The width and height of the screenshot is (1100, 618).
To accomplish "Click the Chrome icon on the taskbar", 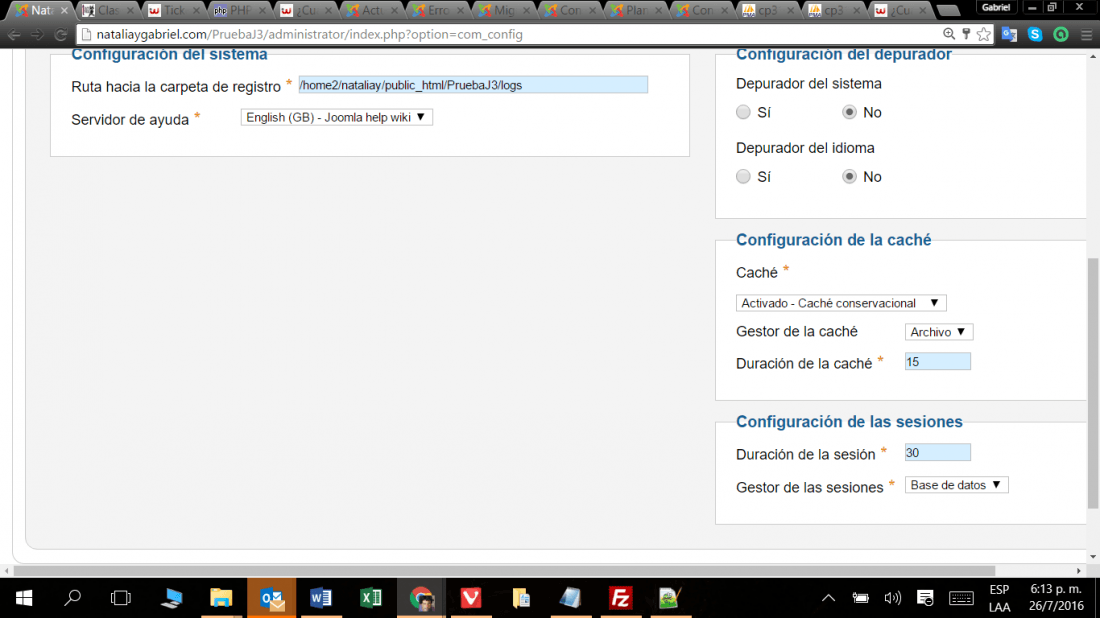I will [x=421, y=598].
